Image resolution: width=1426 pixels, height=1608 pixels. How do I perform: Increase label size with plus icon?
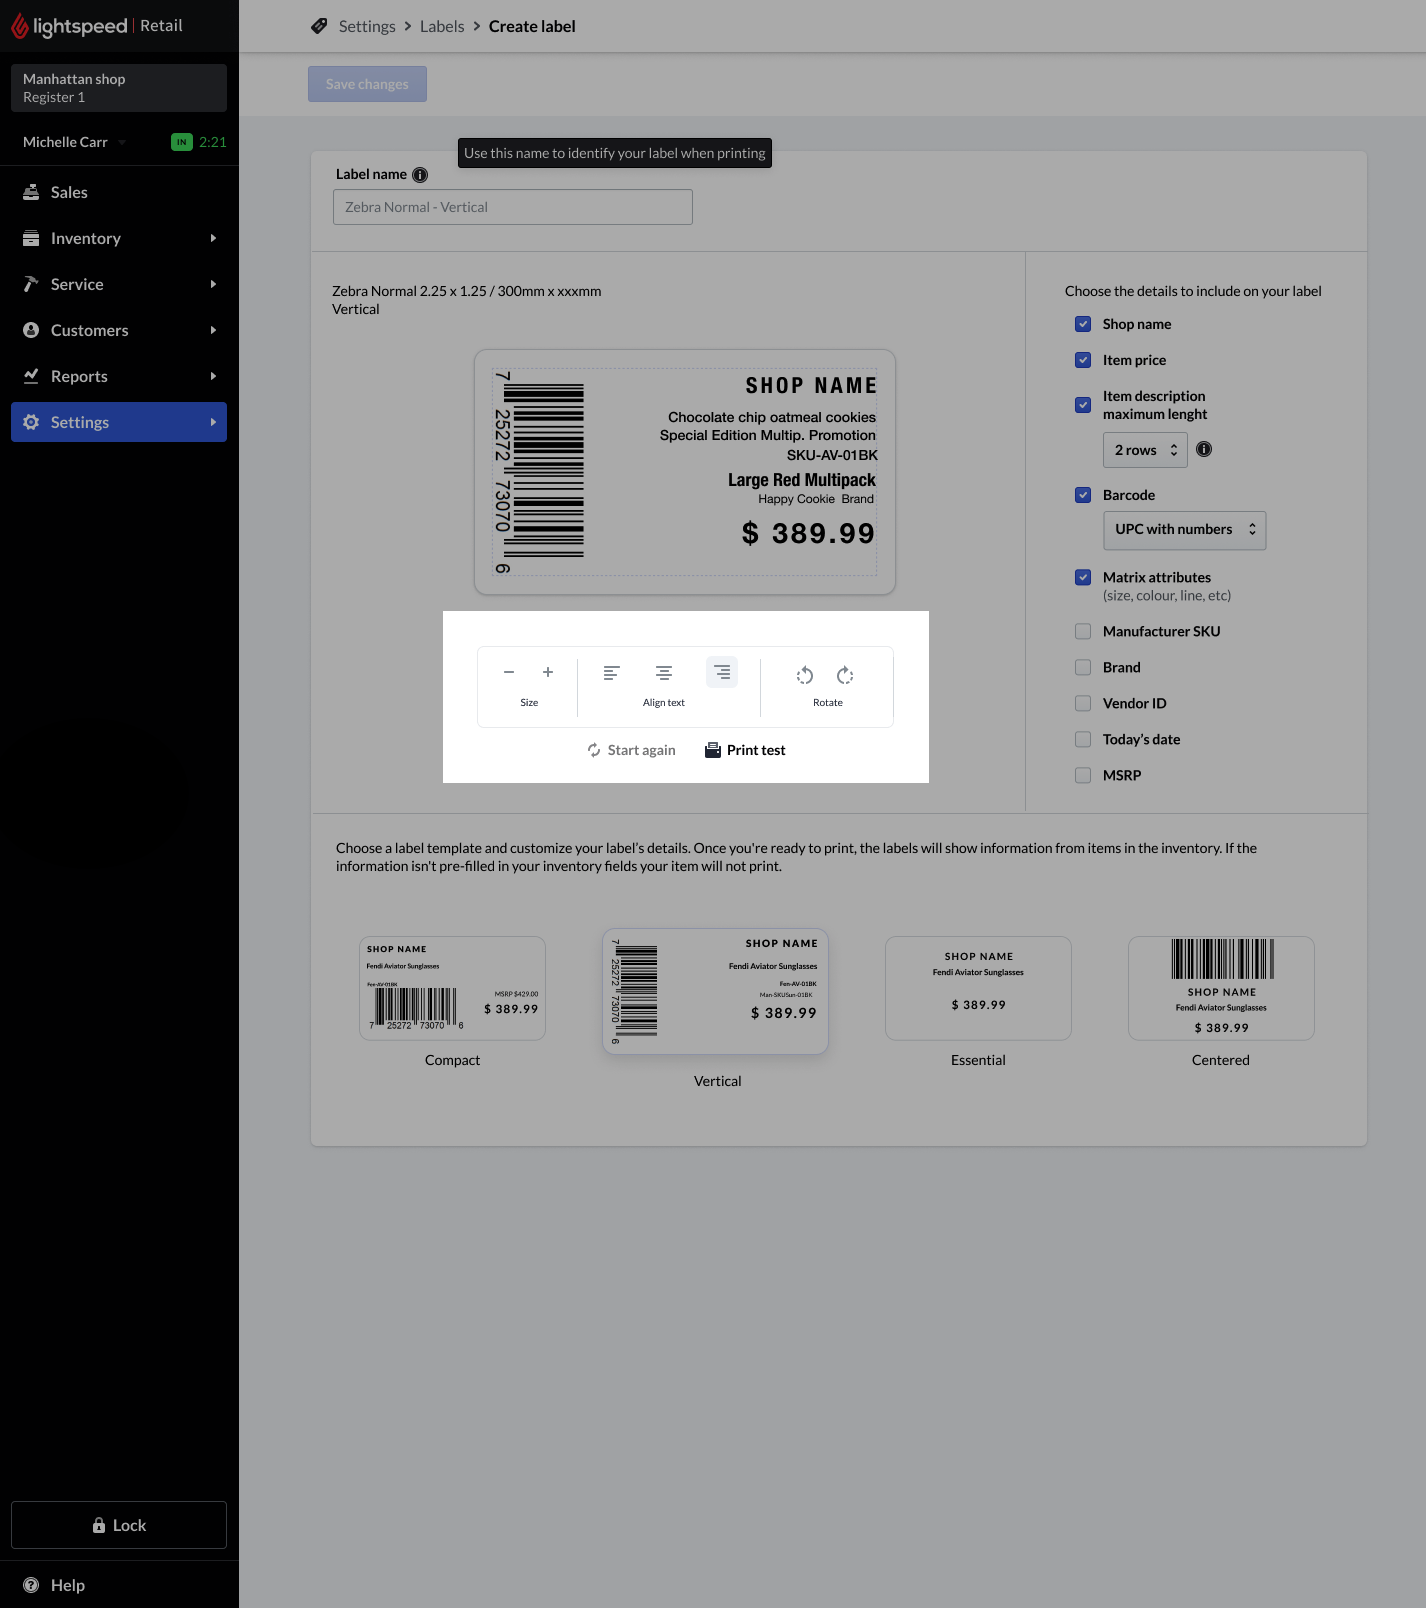coord(548,672)
